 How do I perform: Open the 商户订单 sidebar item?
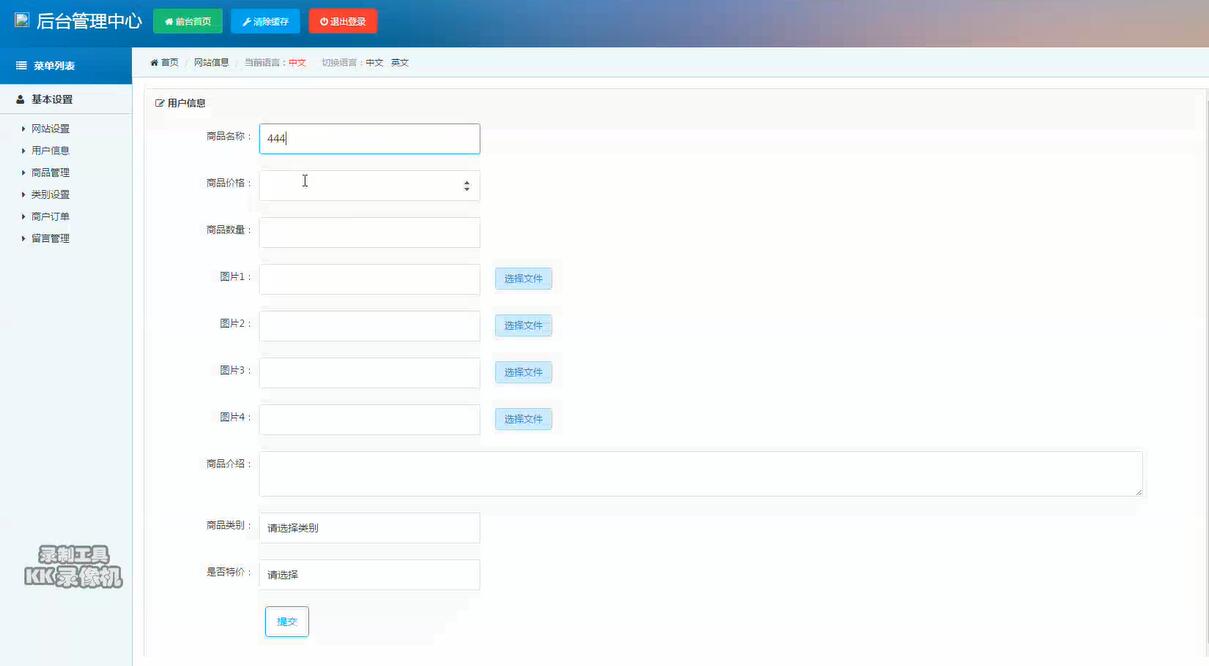point(50,217)
